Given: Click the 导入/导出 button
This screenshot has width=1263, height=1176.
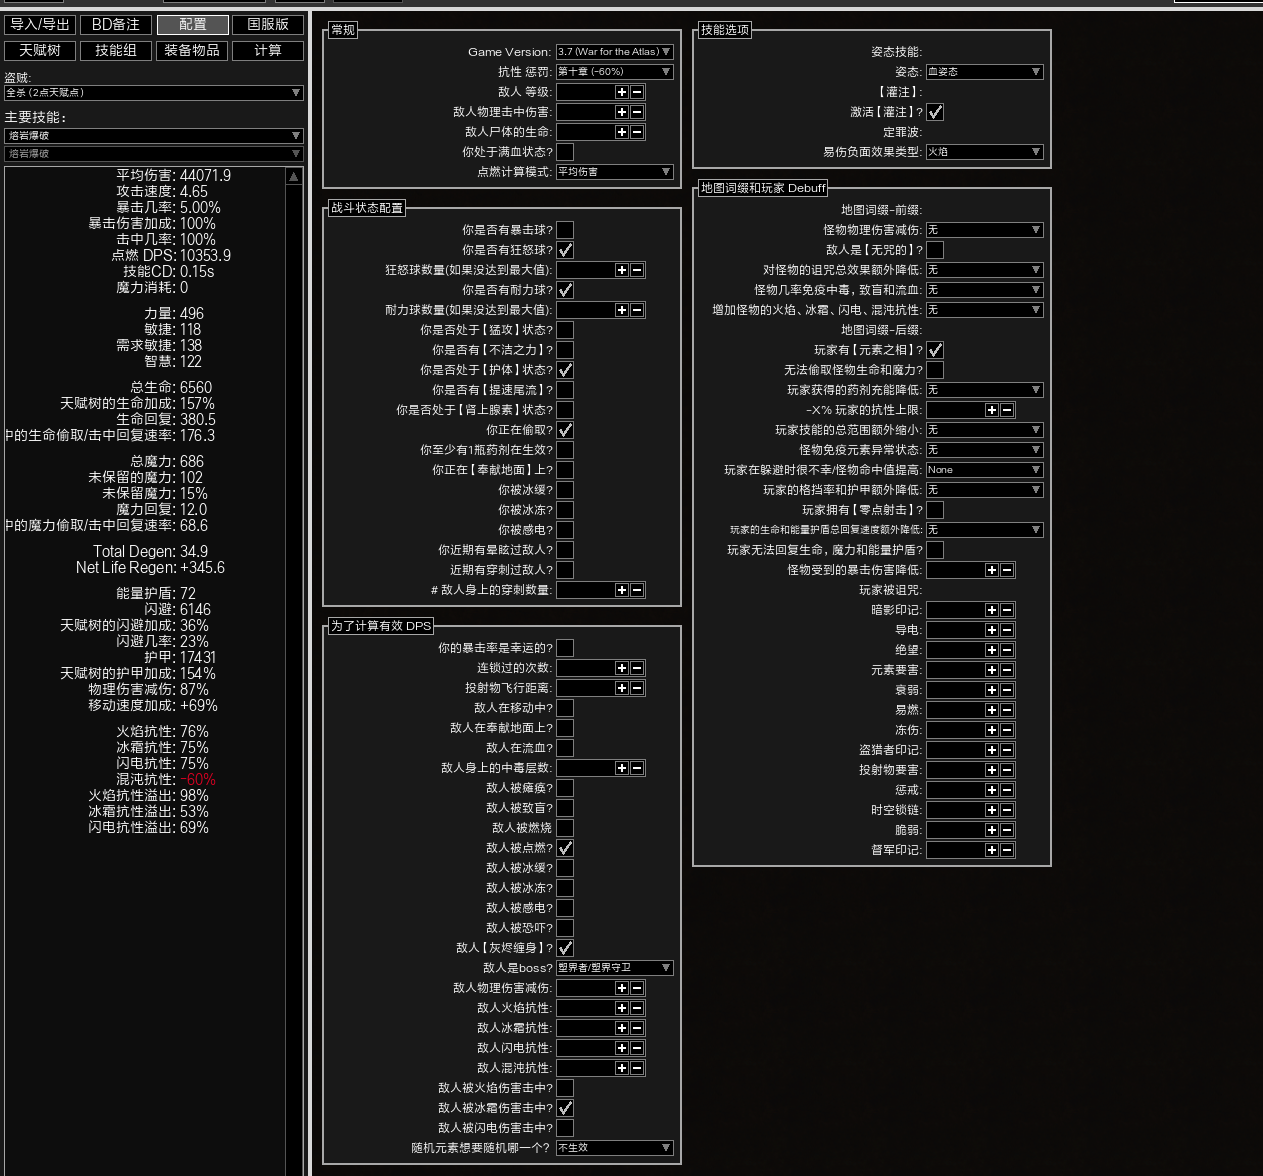Looking at the screenshot, I should coord(40,24).
